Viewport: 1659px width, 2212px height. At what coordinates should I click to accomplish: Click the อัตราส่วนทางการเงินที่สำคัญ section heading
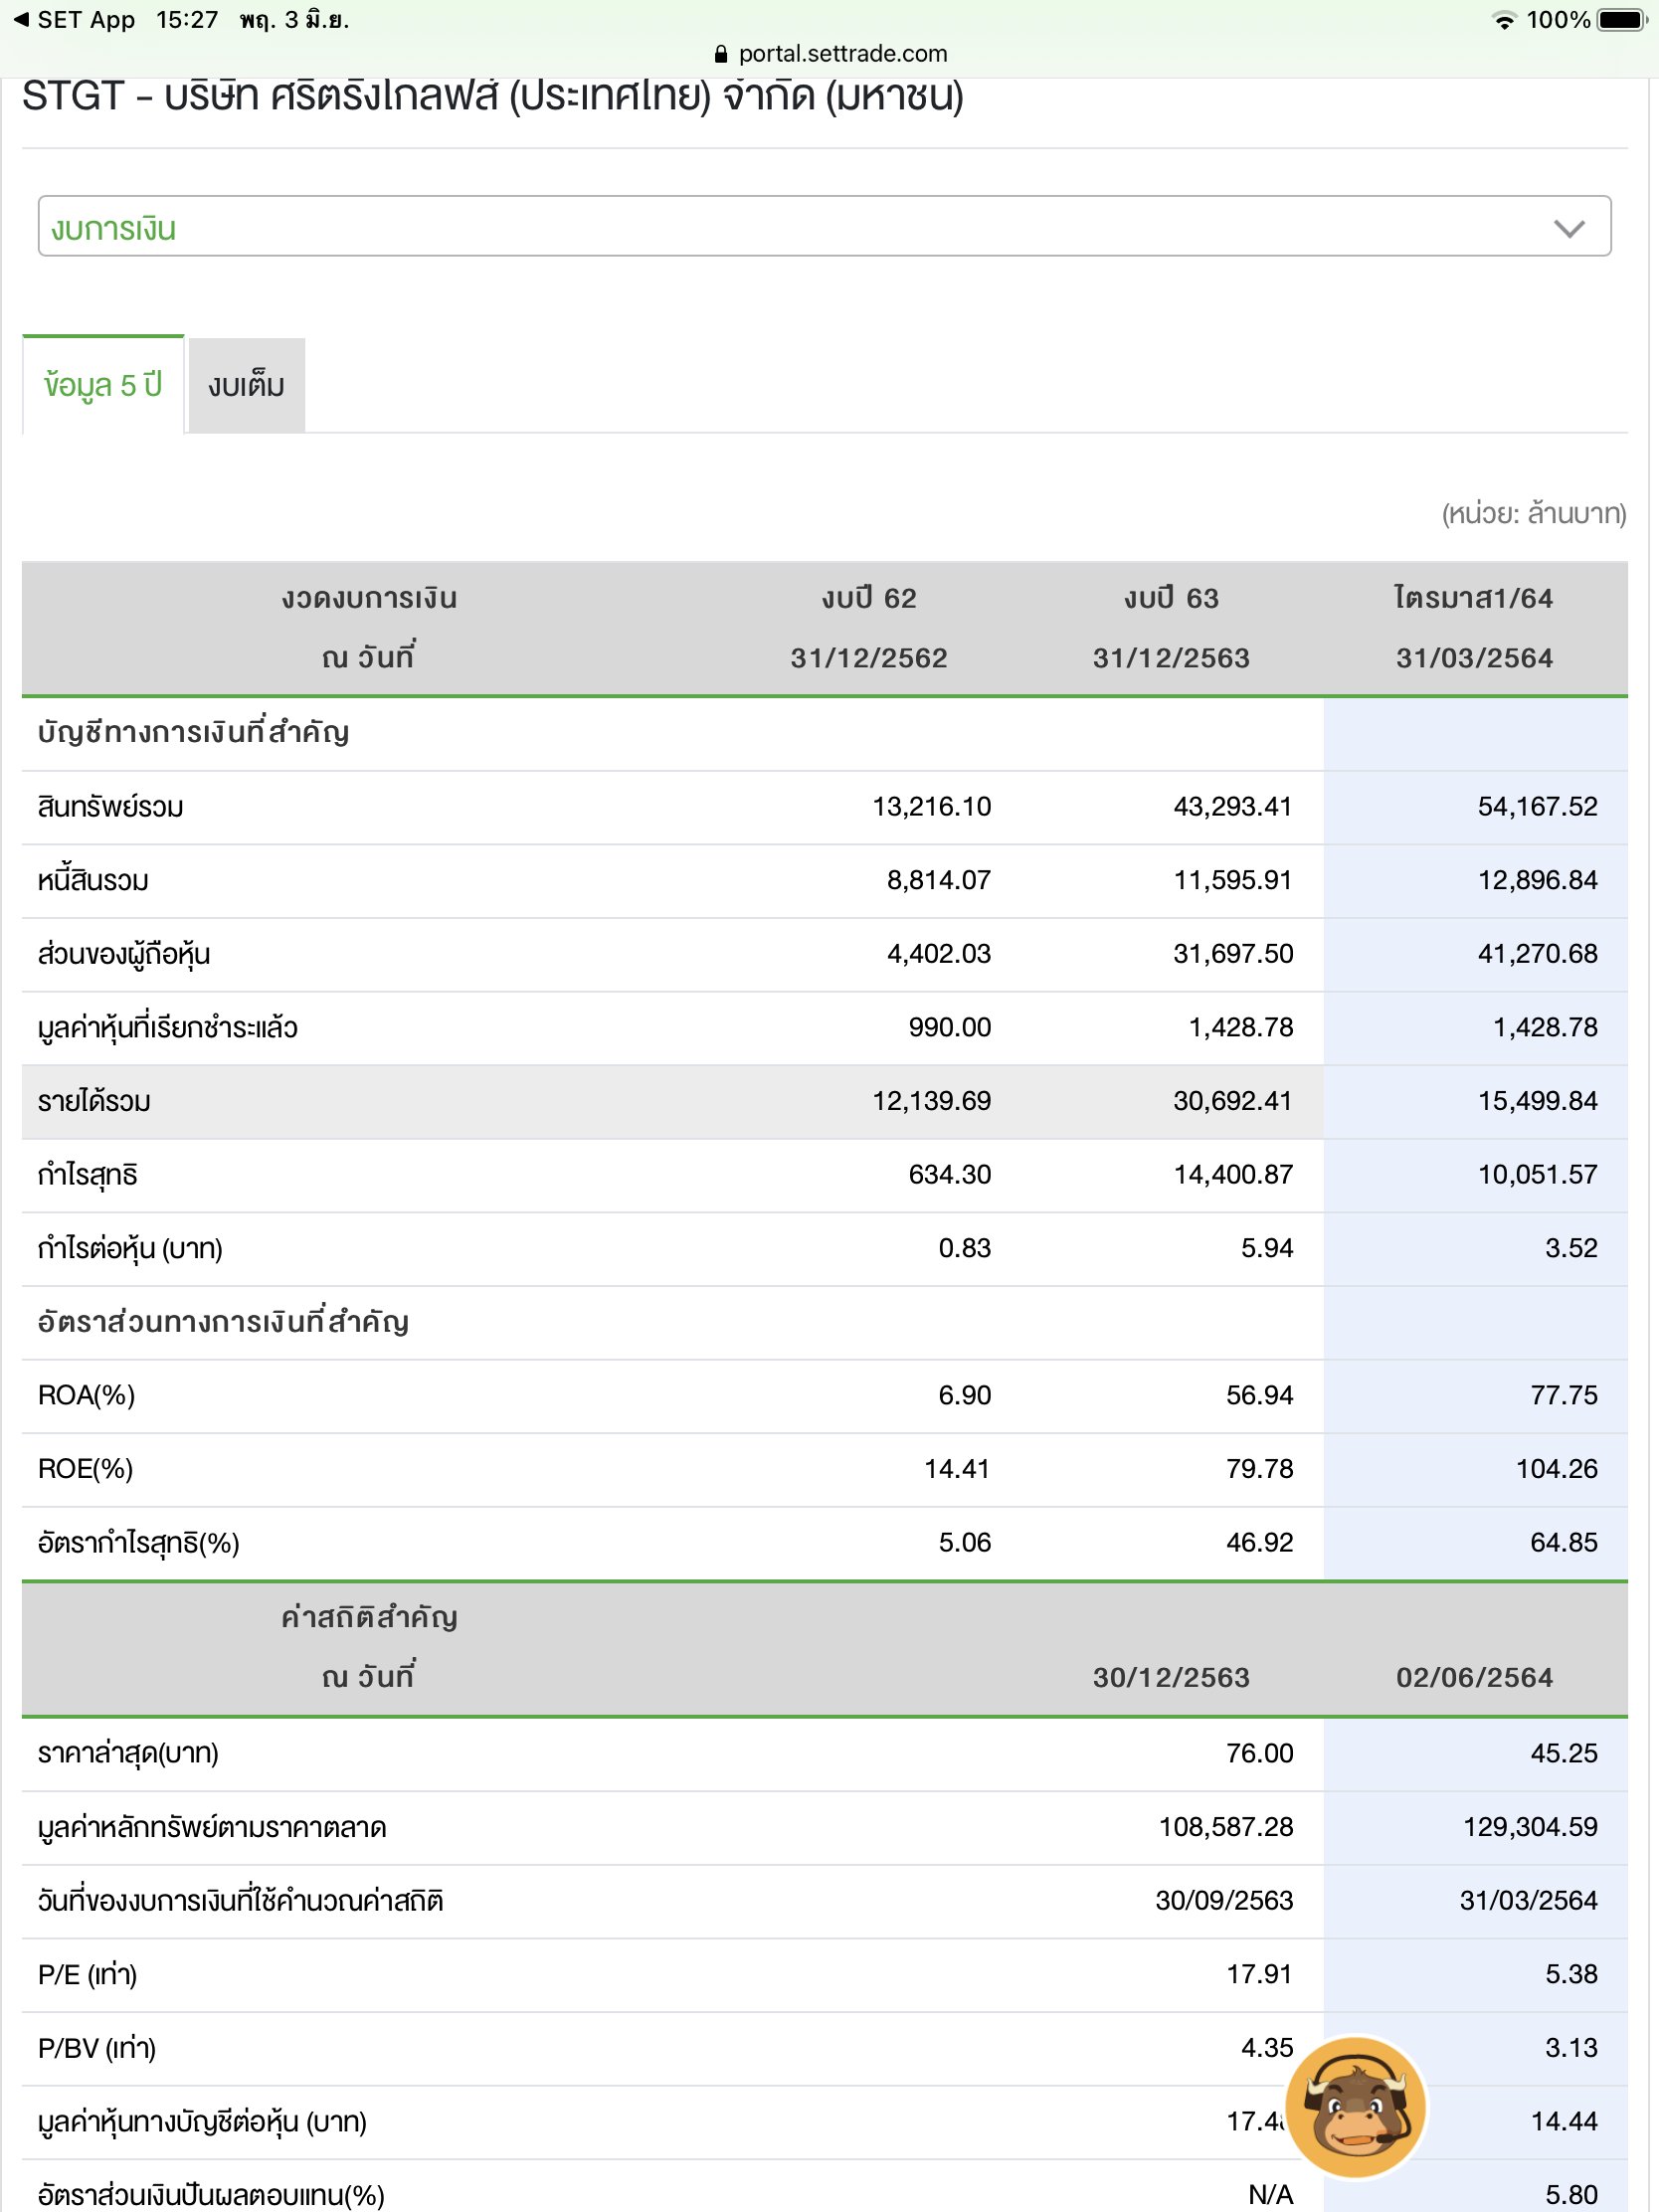point(224,1322)
